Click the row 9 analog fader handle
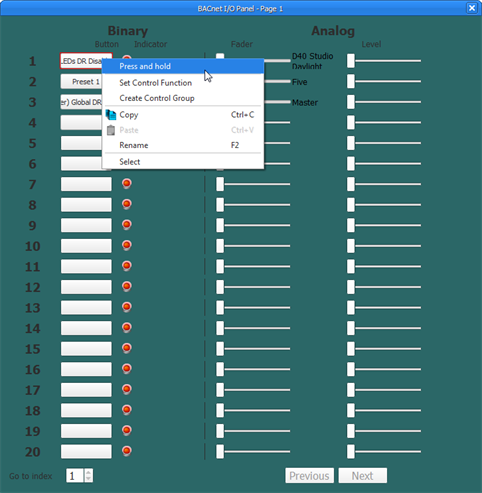The width and height of the screenshot is (482, 493). tap(220, 225)
